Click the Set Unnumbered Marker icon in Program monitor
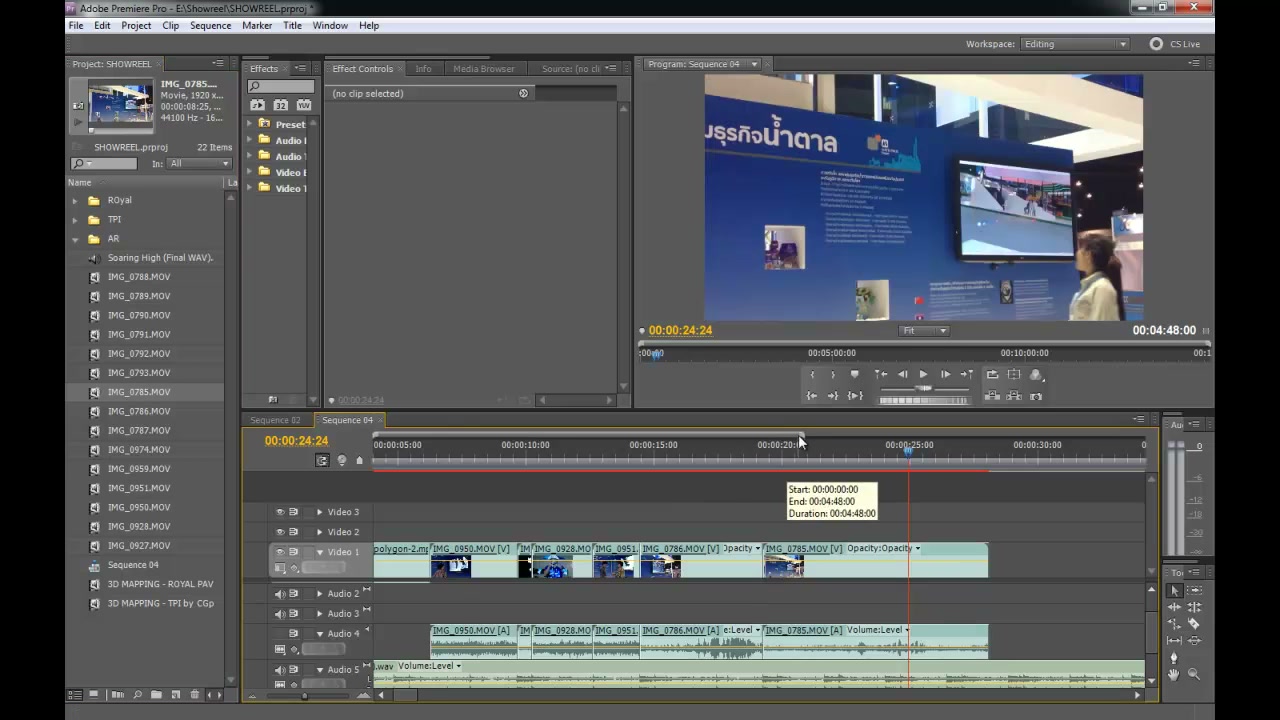Viewport: 1280px width, 720px height. [x=854, y=375]
